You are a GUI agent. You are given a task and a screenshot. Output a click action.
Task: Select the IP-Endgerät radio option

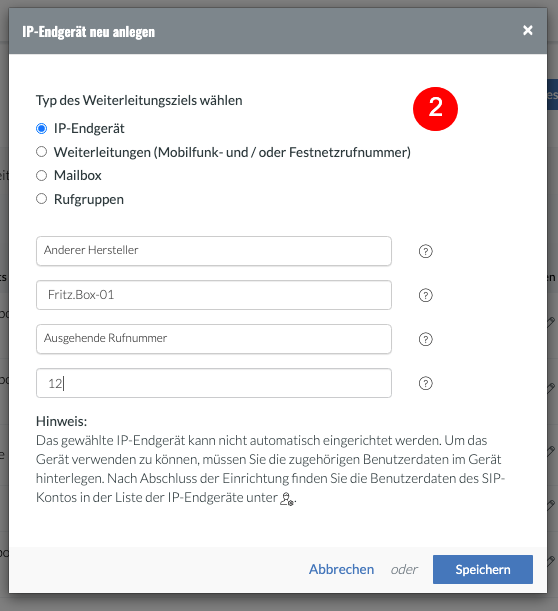pyautogui.click(x=41, y=129)
